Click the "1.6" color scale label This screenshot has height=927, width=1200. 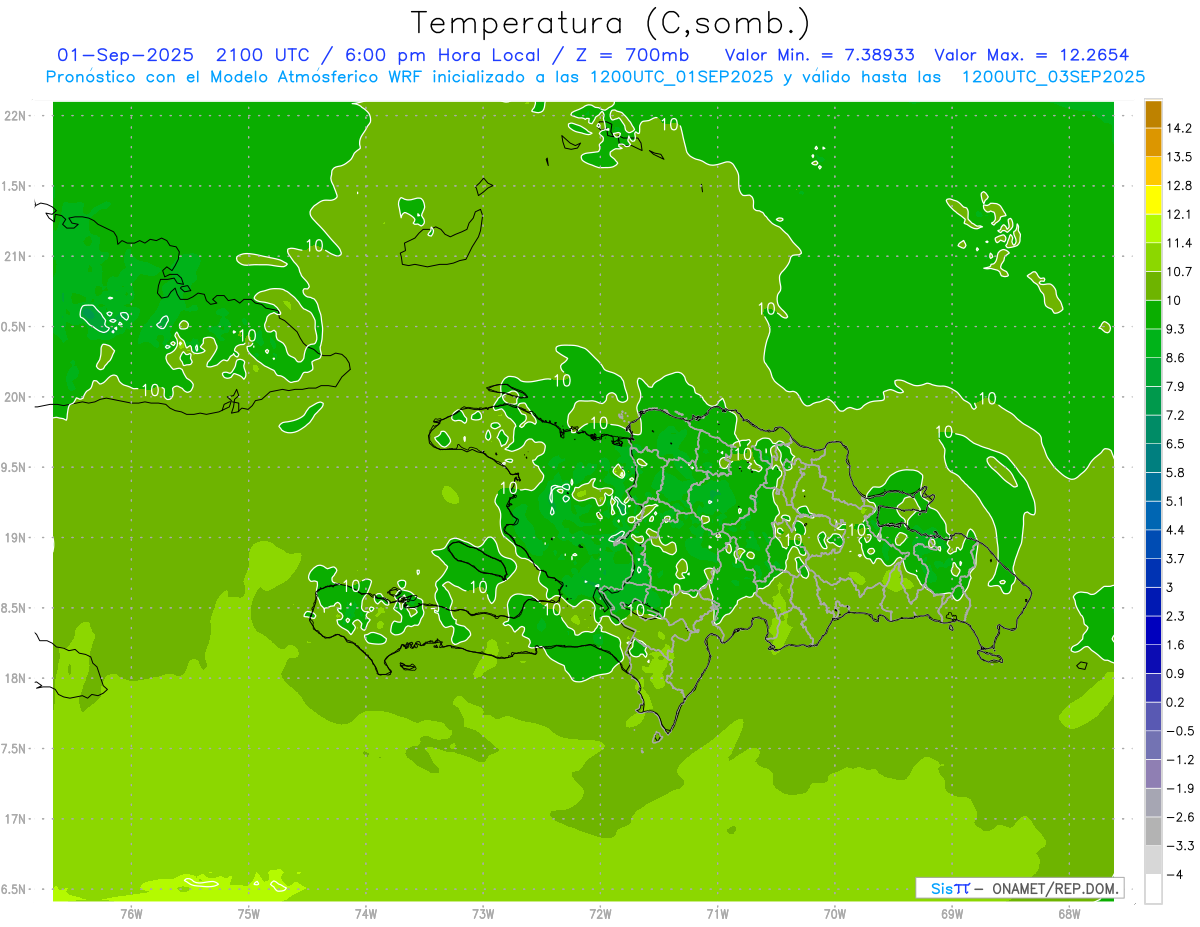coord(1177,645)
